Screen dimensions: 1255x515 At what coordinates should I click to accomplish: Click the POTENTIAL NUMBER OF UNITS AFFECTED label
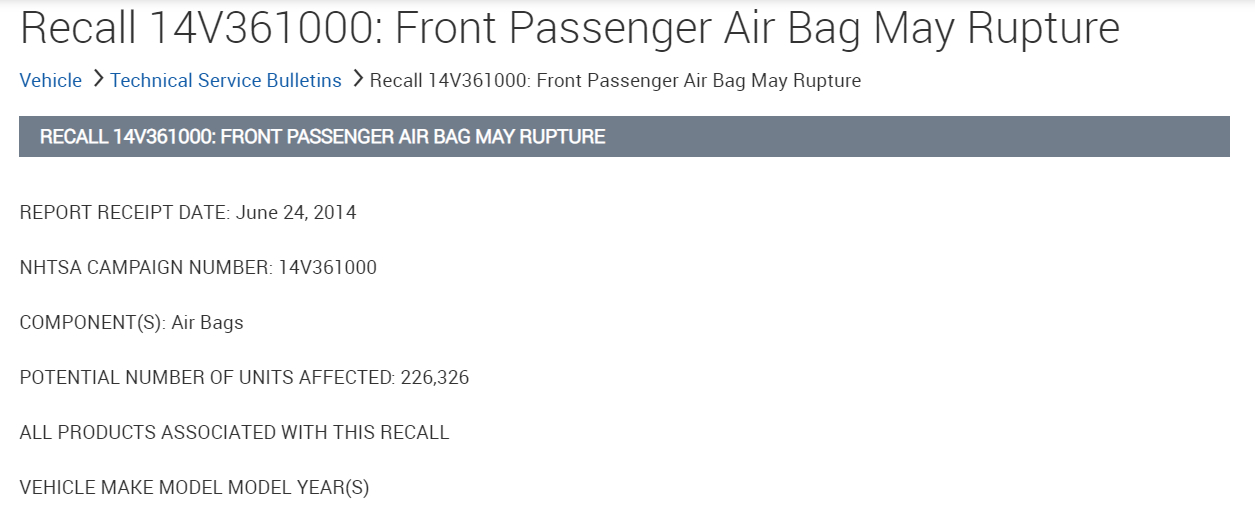[207, 378]
